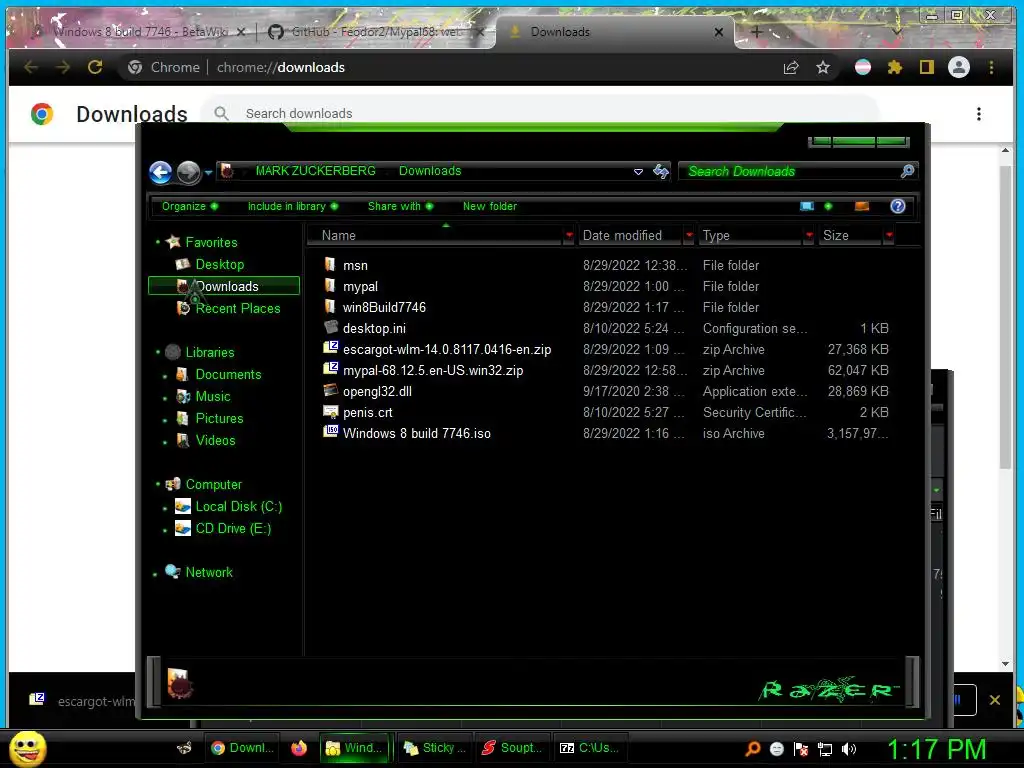Reload the page in Chrome
Image resolution: width=1024 pixels, height=768 pixels.
click(x=95, y=67)
